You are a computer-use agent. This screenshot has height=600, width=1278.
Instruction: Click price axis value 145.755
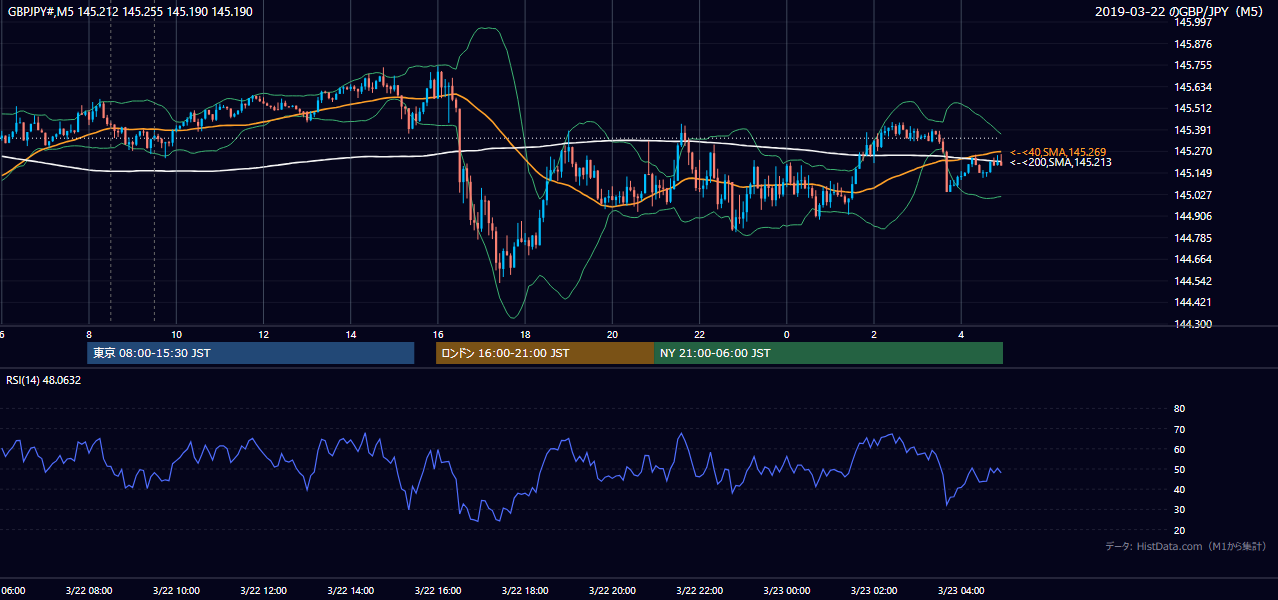[1193, 65]
